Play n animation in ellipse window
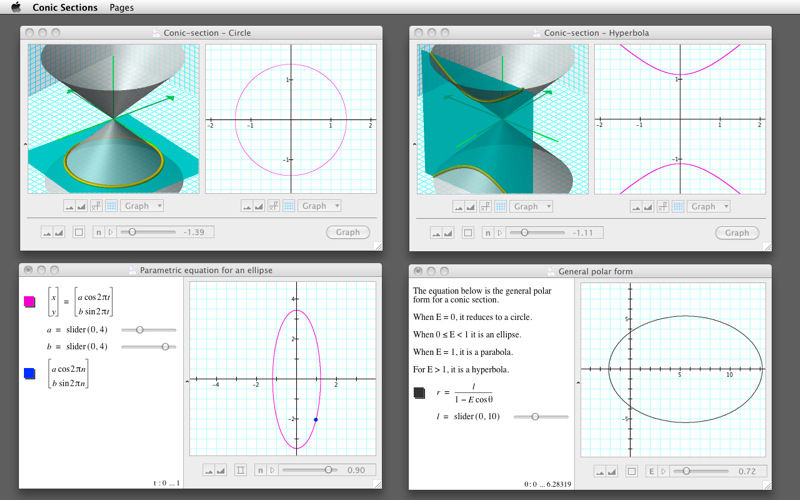This screenshot has height=500, width=800. 272,470
